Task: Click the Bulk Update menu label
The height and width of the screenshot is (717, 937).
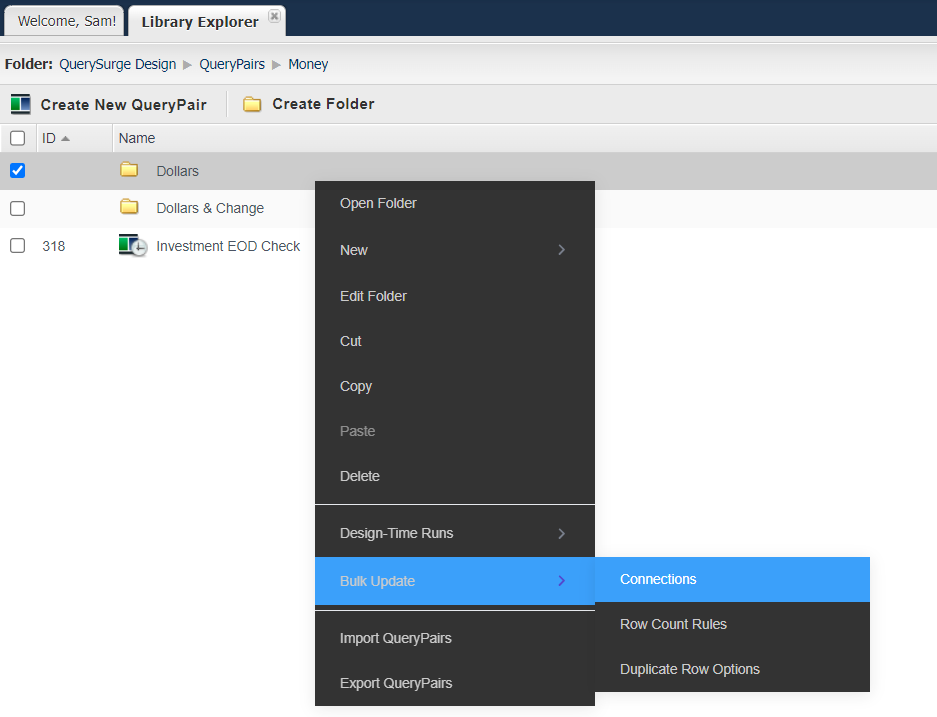Action: coord(377,581)
